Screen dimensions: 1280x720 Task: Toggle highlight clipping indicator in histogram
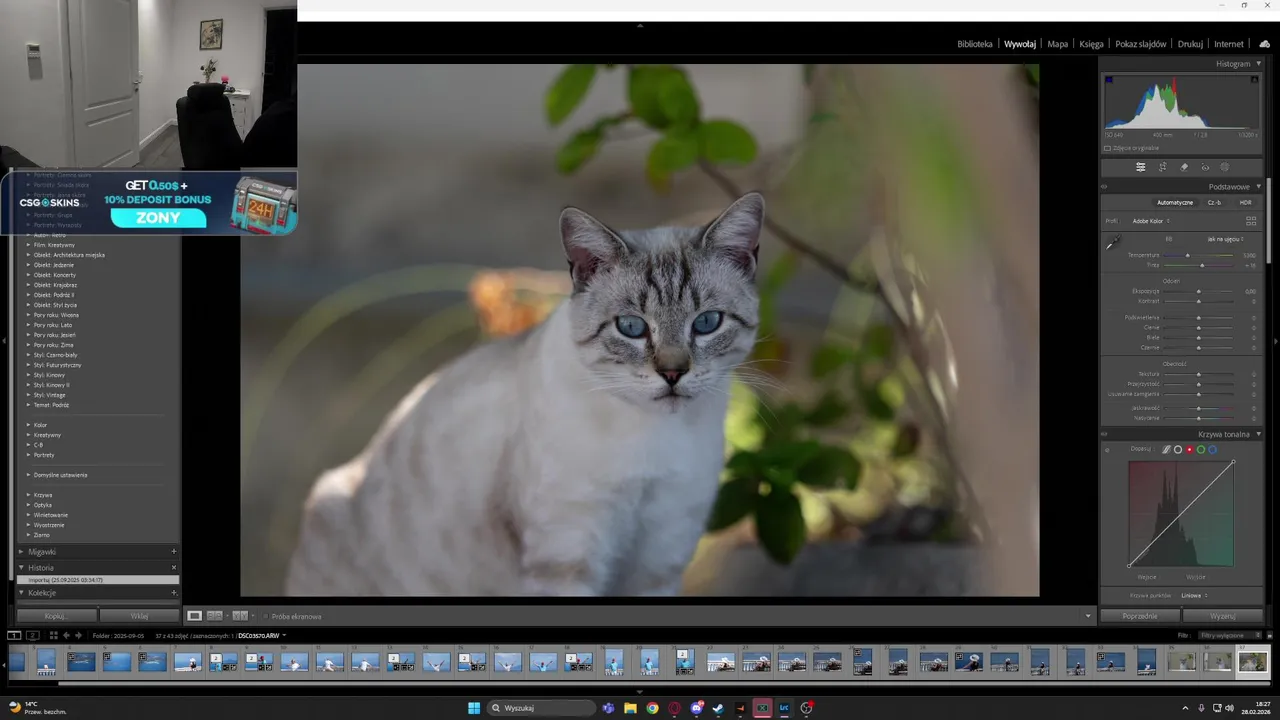[1255, 80]
